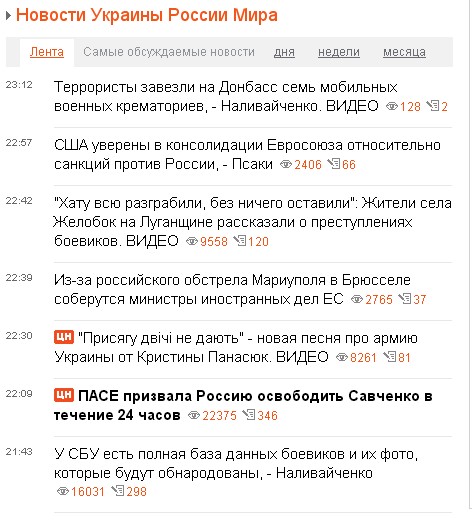Click the ЦН badge on the ПАСЕ headline
This screenshot has width=472, height=521.
64,395
